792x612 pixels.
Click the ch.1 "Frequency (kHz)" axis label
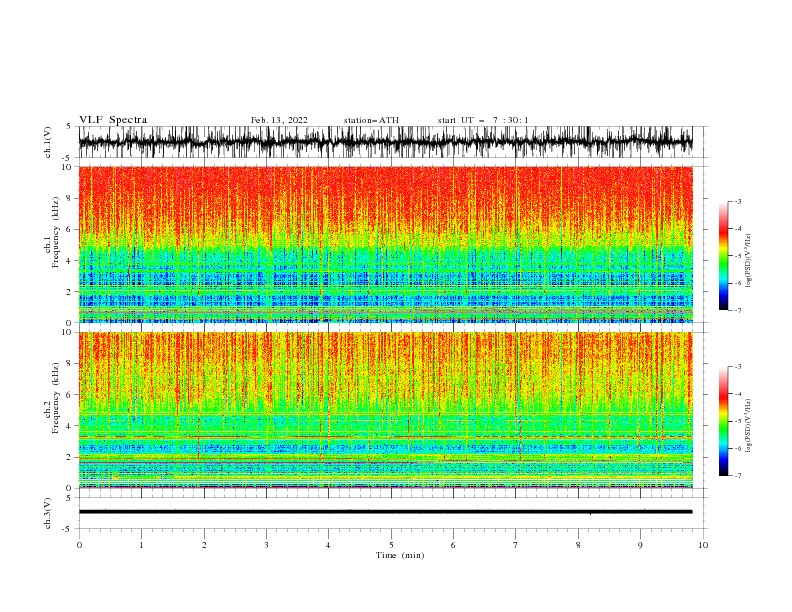56,233
